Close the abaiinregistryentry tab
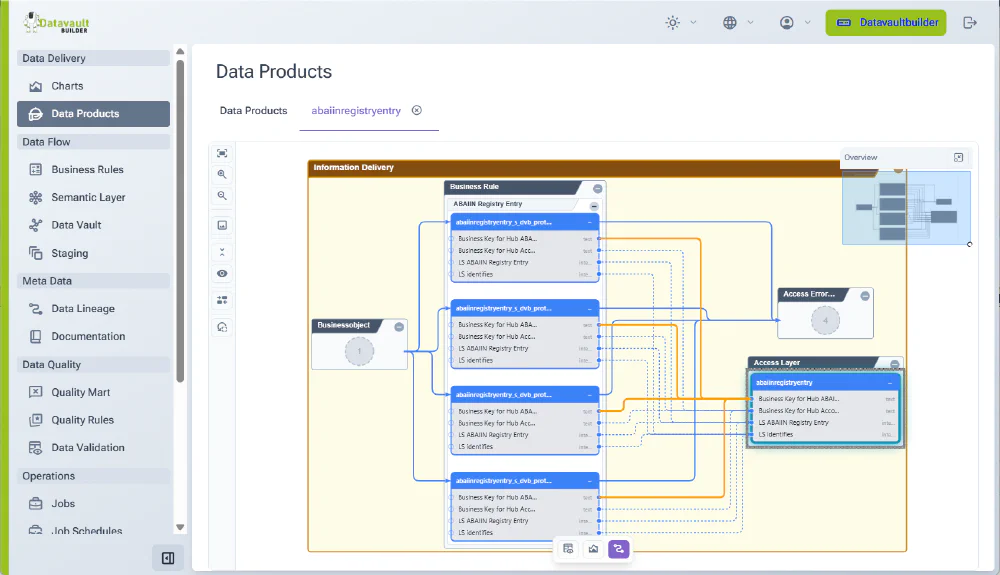The width and height of the screenshot is (1000, 575). pos(416,110)
